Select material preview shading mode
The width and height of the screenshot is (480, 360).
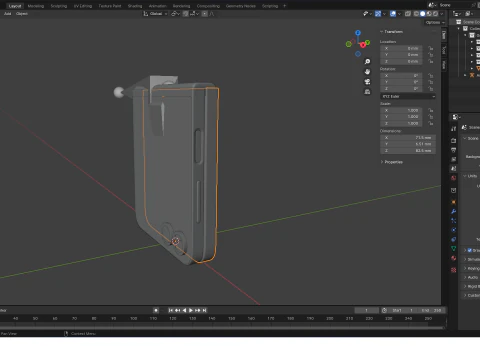429,14
